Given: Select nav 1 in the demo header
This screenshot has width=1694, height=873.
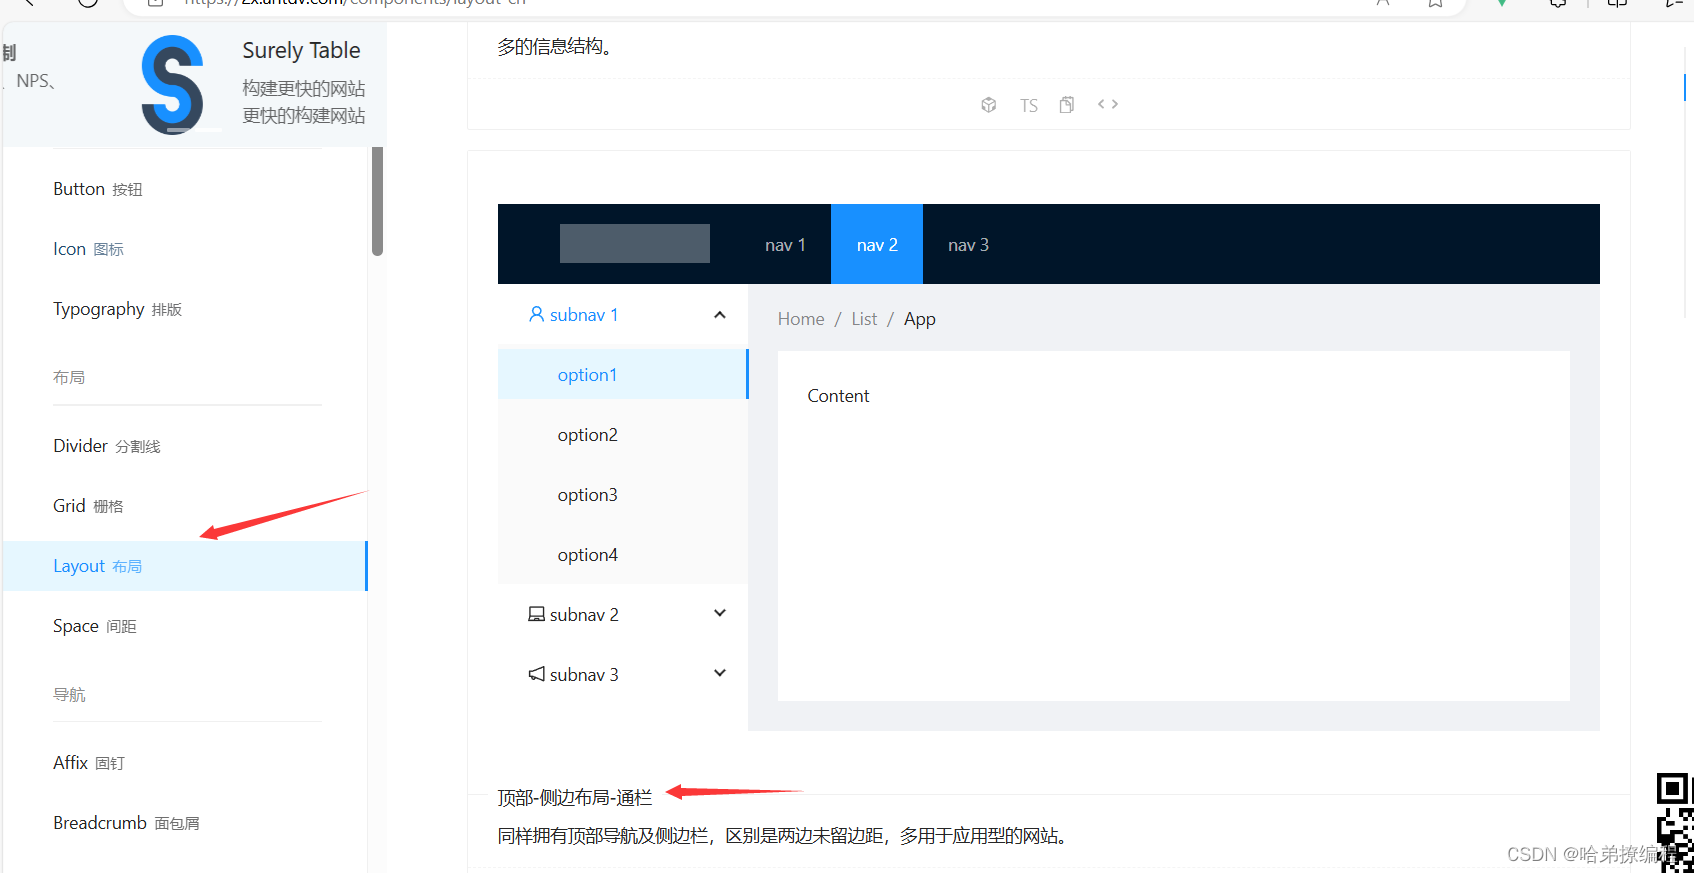Looking at the screenshot, I should [x=785, y=245].
